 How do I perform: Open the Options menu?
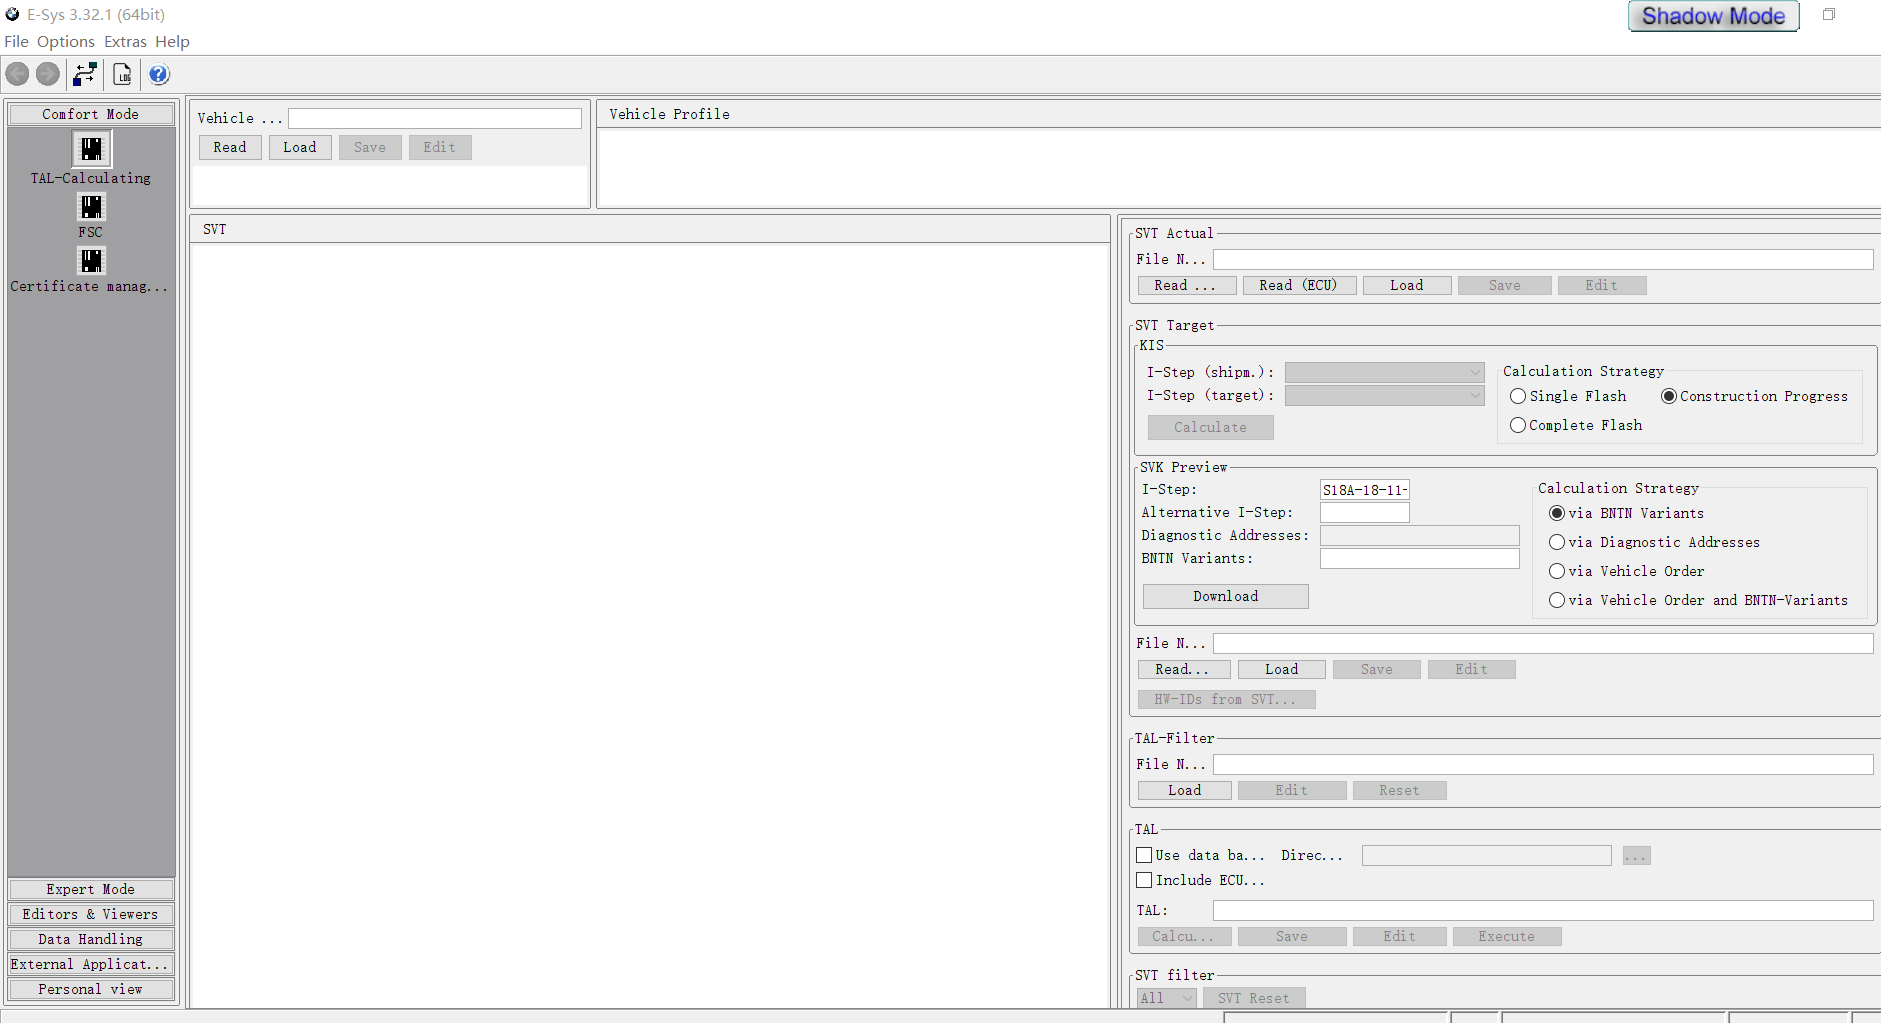66,42
